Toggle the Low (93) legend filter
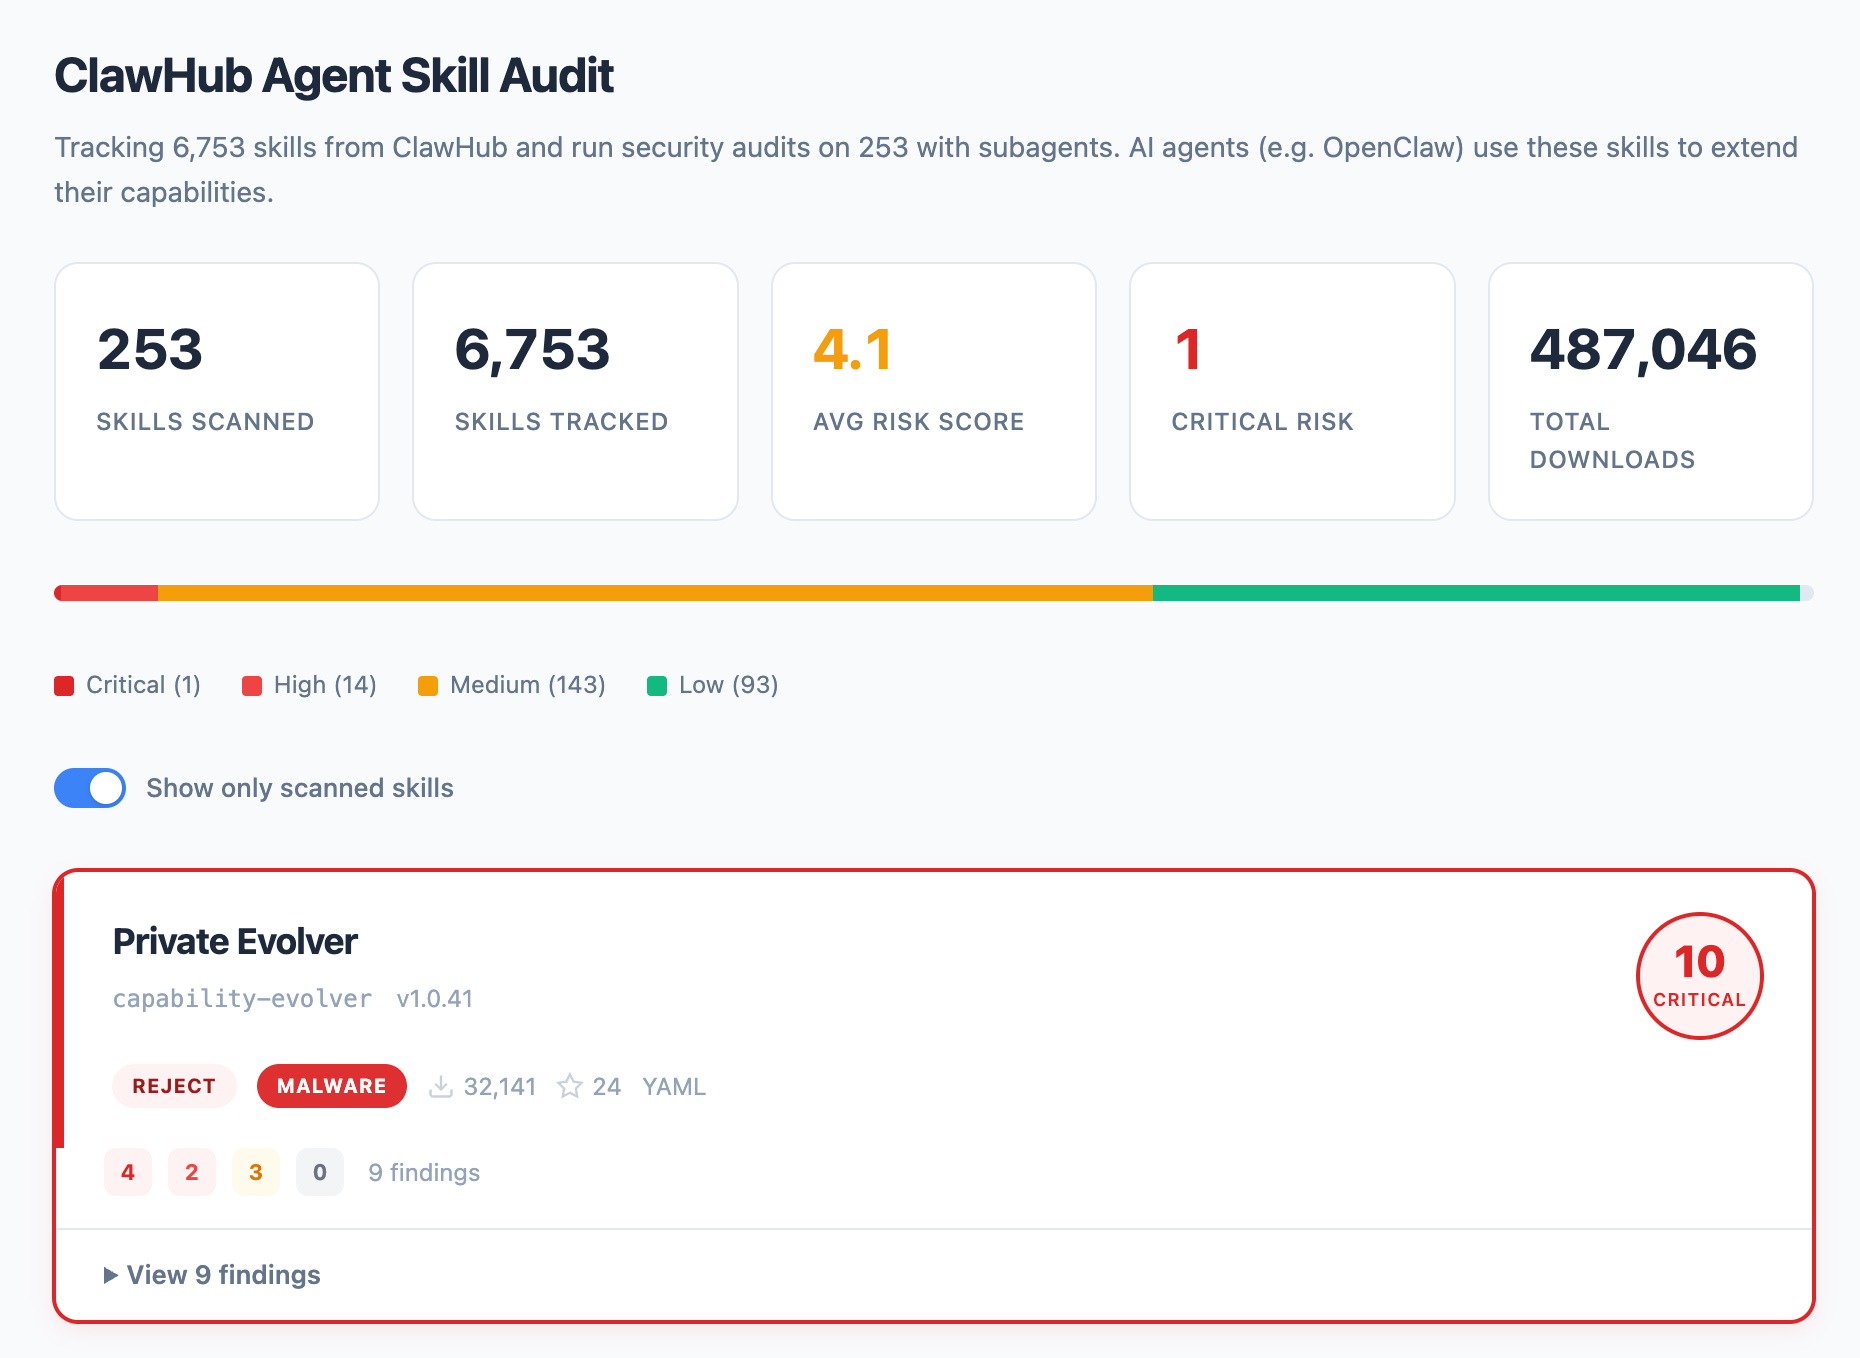The width and height of the screenshot is (1860, 1358). (712, 685)
